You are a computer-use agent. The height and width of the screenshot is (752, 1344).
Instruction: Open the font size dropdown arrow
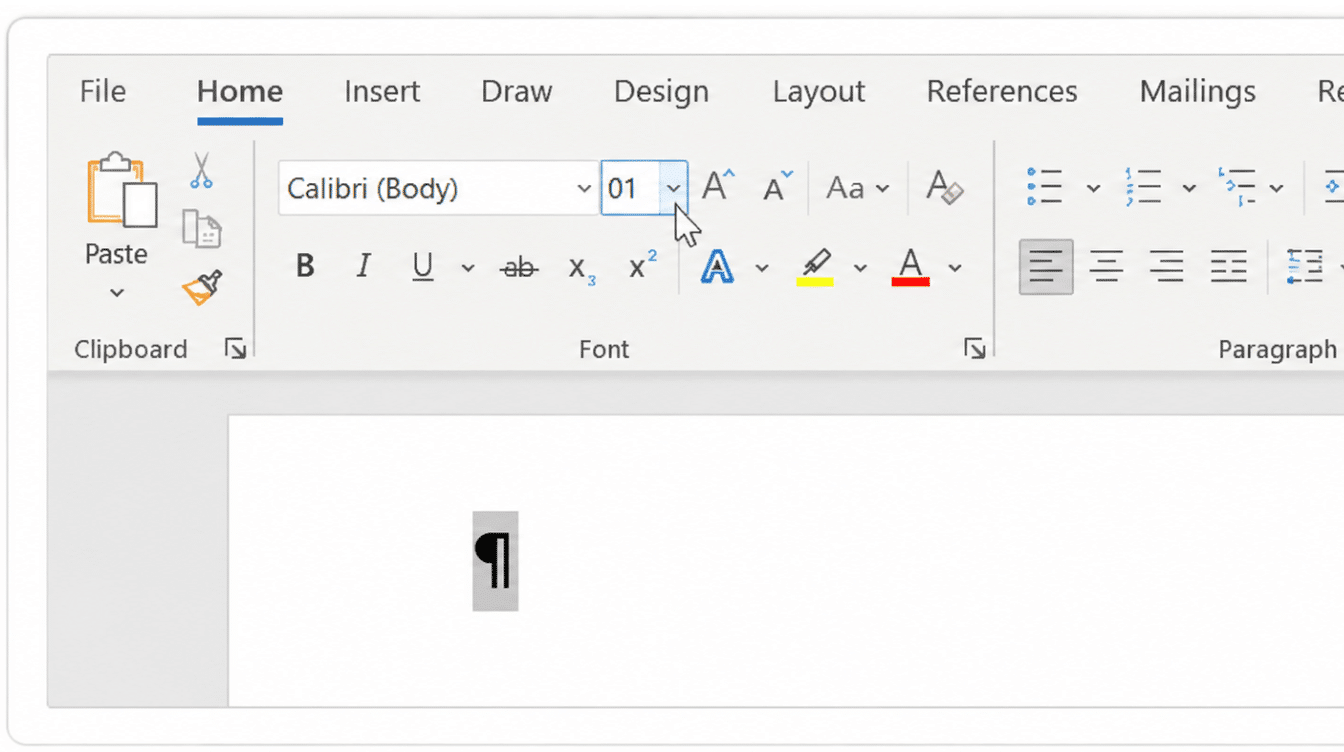point(674,188)
